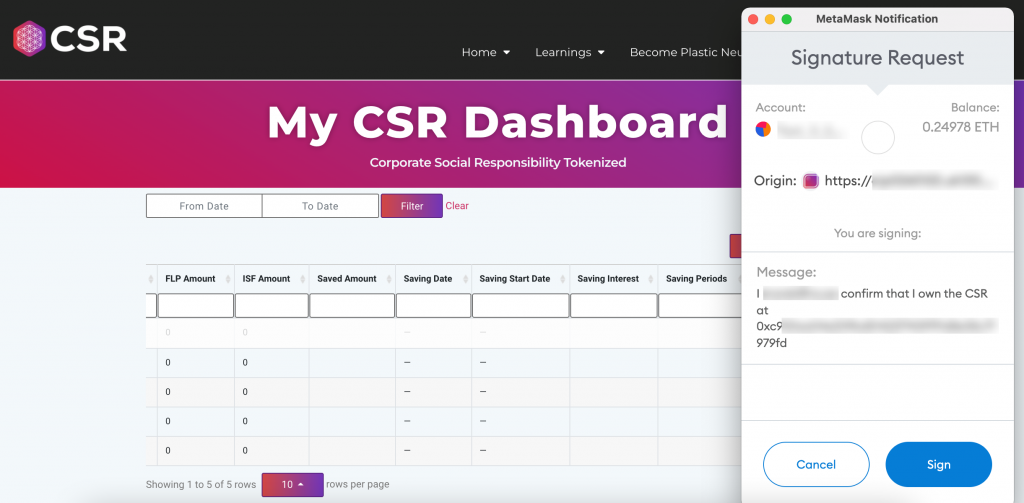
Task: Open Become Plastic Neutral menu item
Action: pyautogui.click(x=685, y=52)
